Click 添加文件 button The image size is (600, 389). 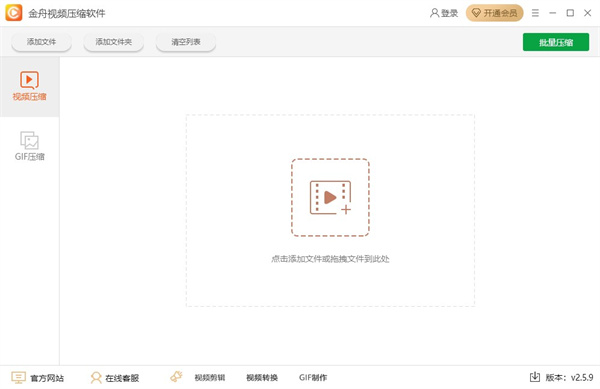pyautogui.click(x=41, y=42)
